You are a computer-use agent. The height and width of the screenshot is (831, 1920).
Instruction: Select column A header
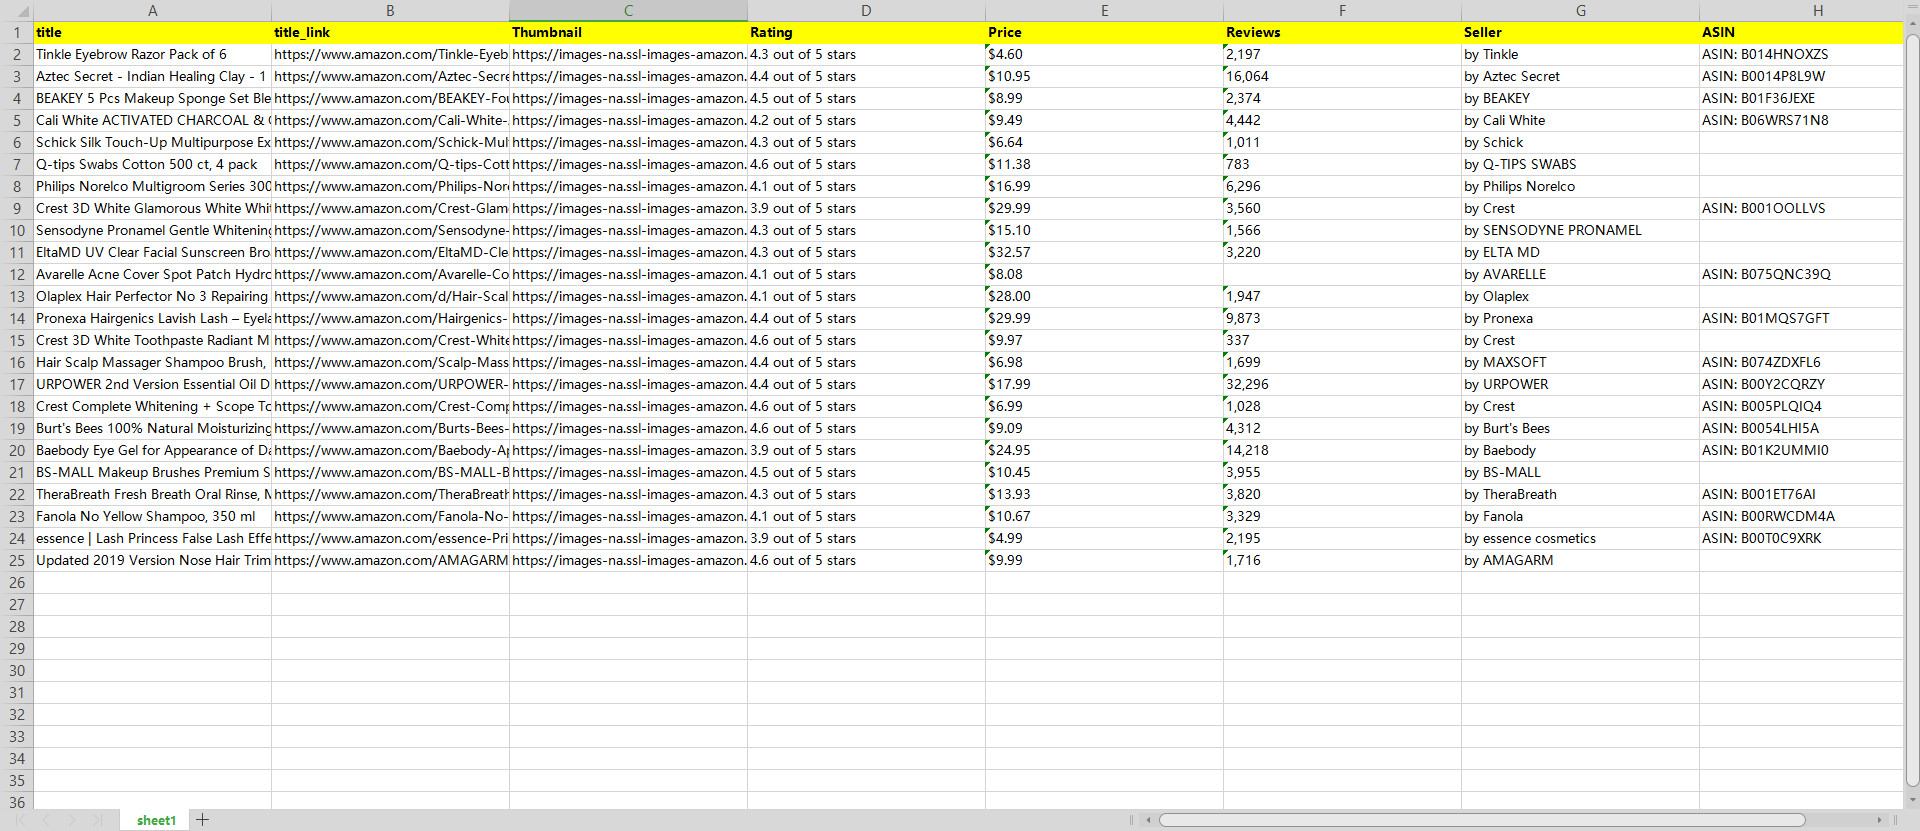point(152,11)
